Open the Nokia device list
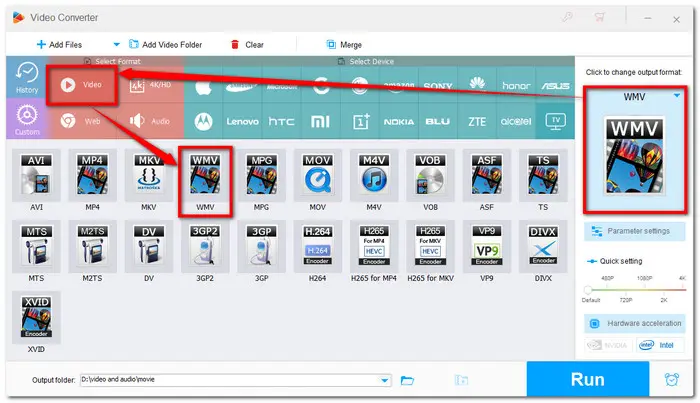Image resolution: width=700 pixels, height=403 pixels. tap(399, 121)
